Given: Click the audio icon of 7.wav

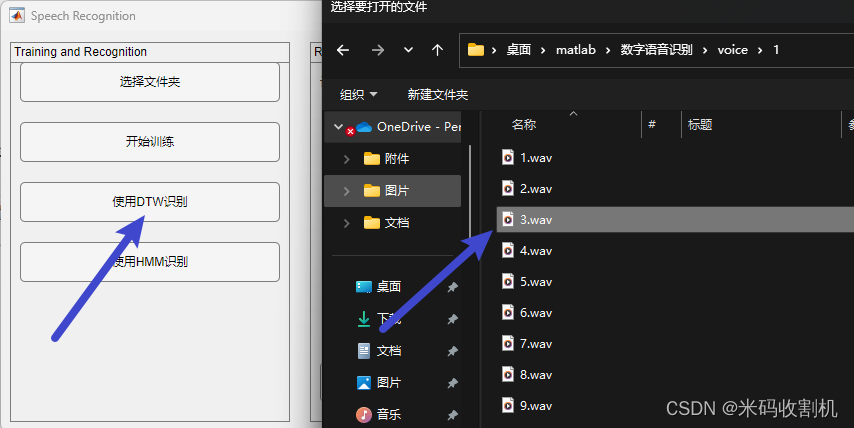Looking at the screenshot, I should click(508, 344).
